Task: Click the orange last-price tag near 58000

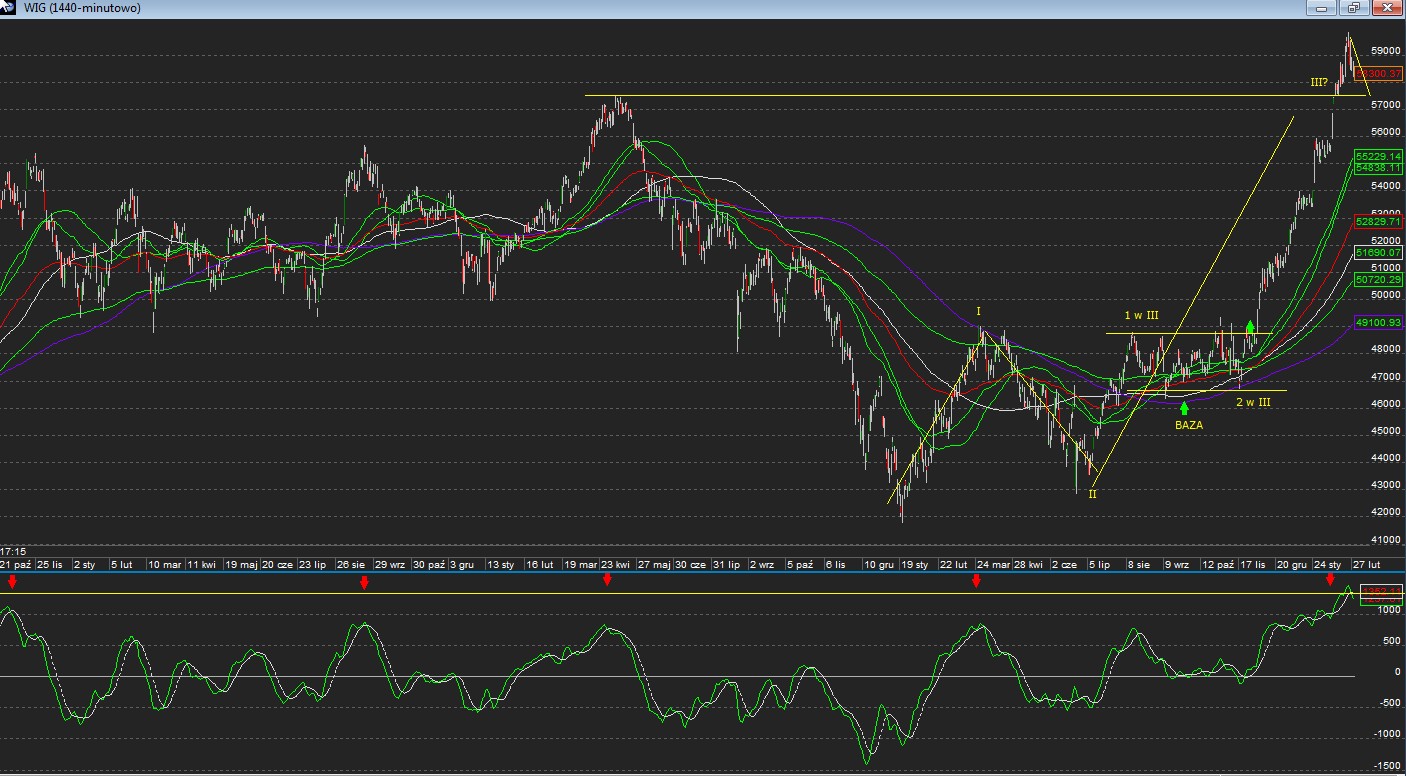Action: [1377, 73]
